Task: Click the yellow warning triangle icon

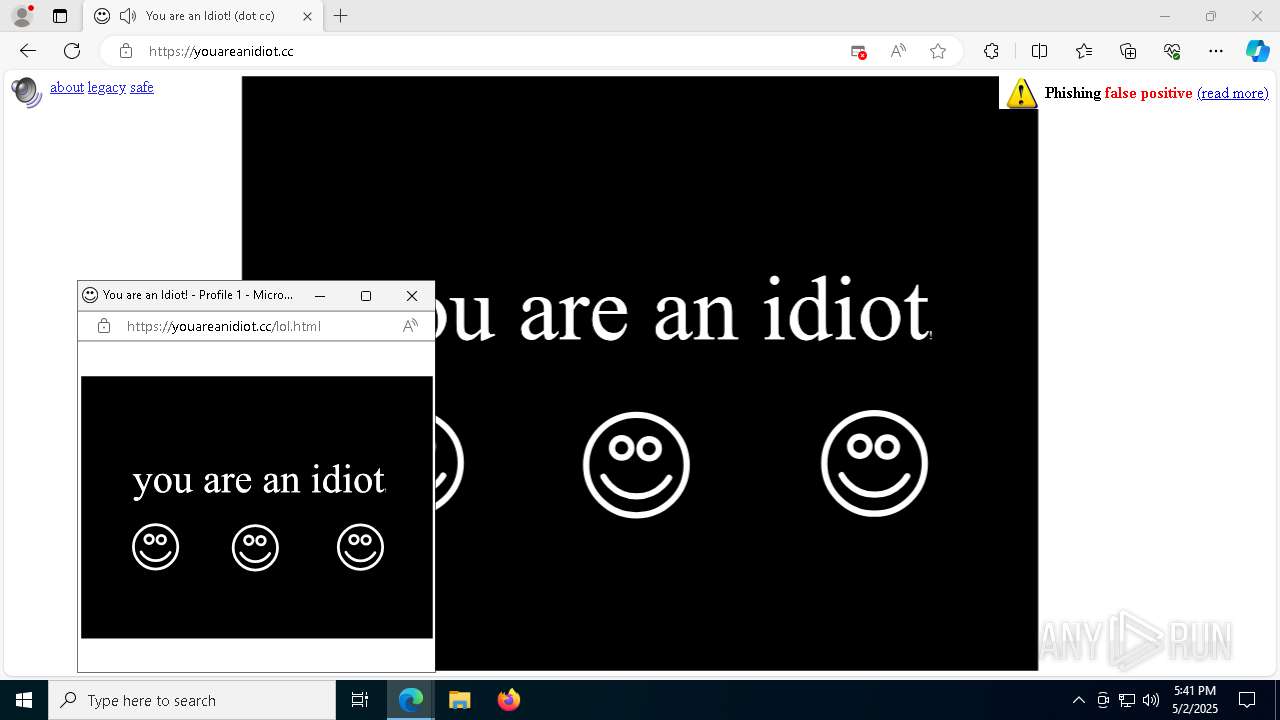Action: click(1021, 93)
